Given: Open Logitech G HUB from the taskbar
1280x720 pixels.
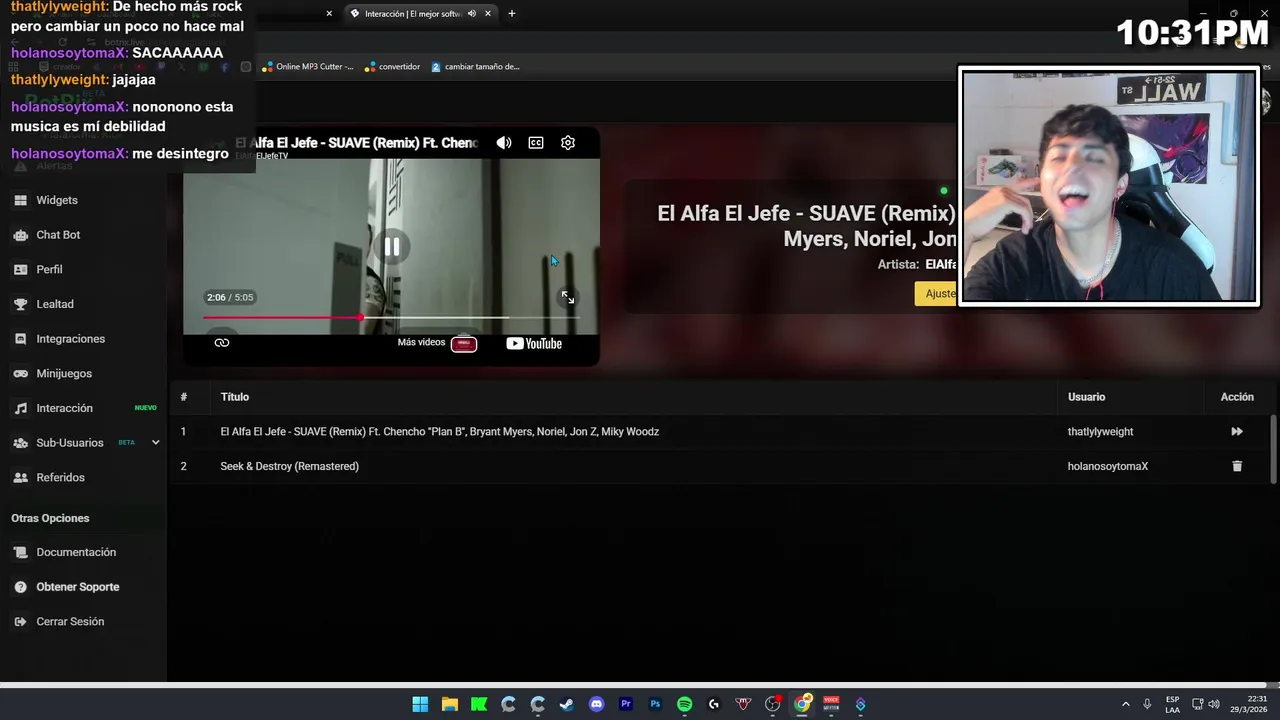Looking at the screenshot, I should tap(714, 704).
